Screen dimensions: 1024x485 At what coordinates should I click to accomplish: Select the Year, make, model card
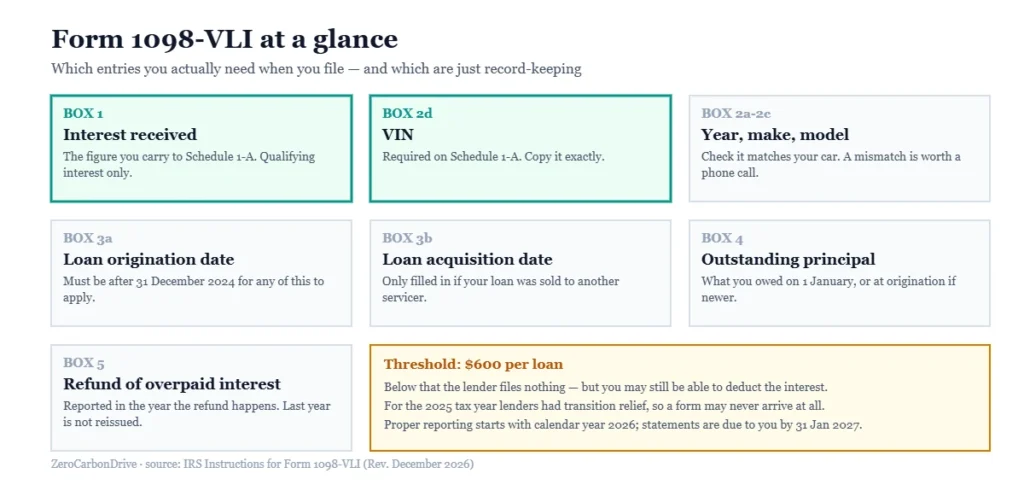click(840, 148)
